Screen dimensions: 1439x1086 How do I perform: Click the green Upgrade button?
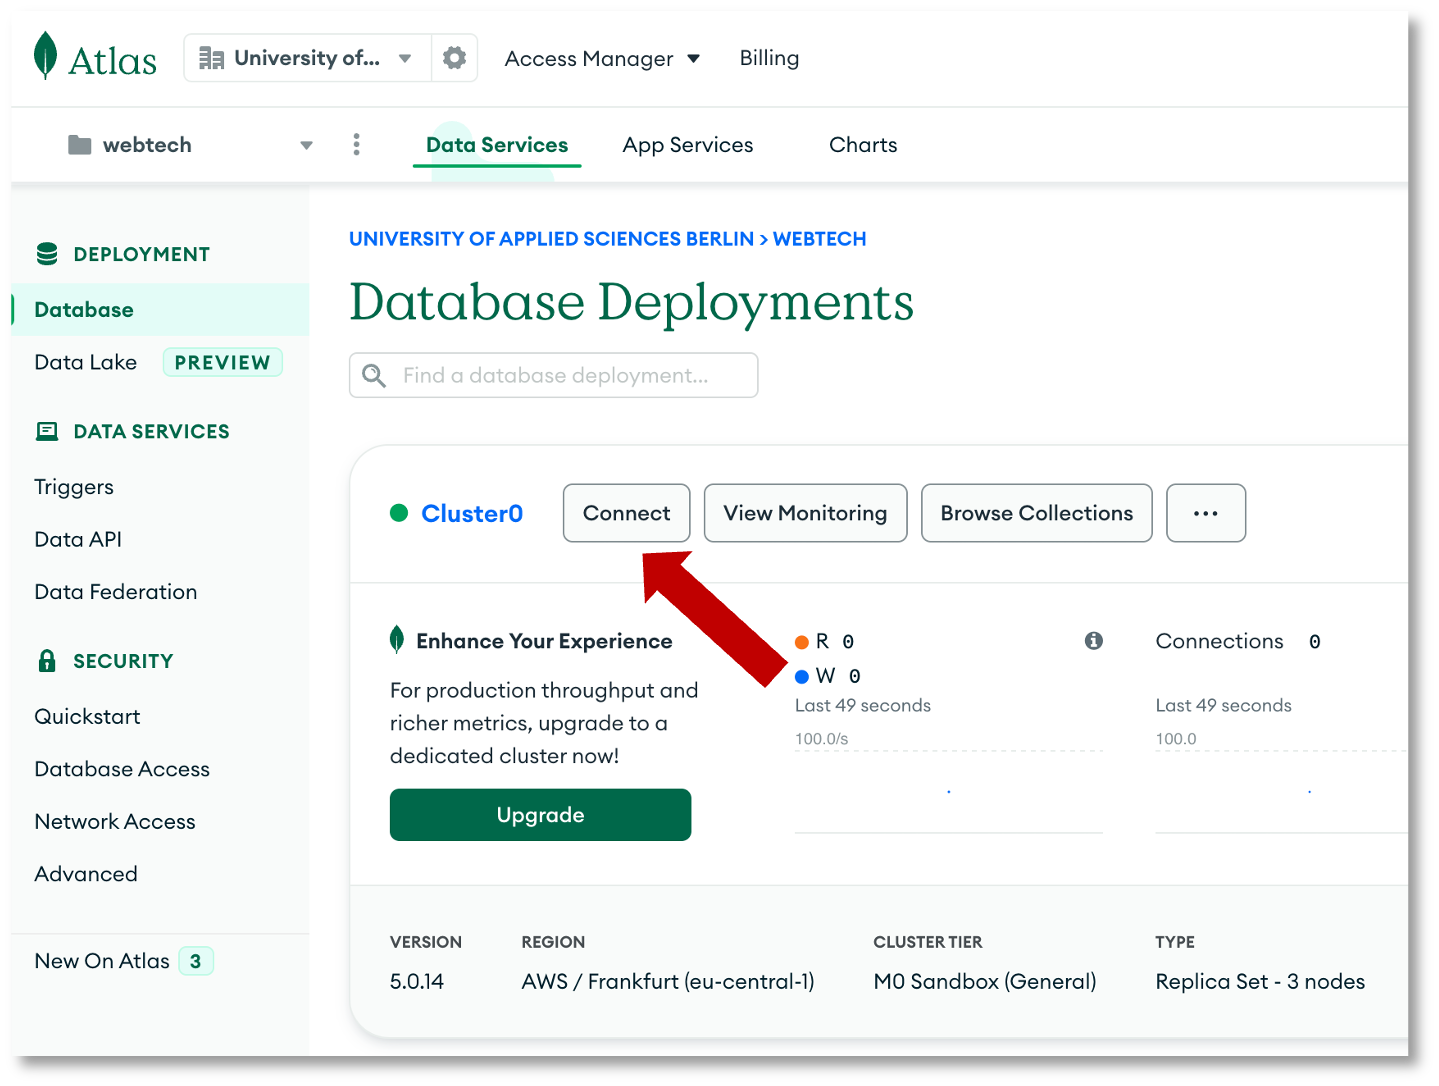(540, 815)
